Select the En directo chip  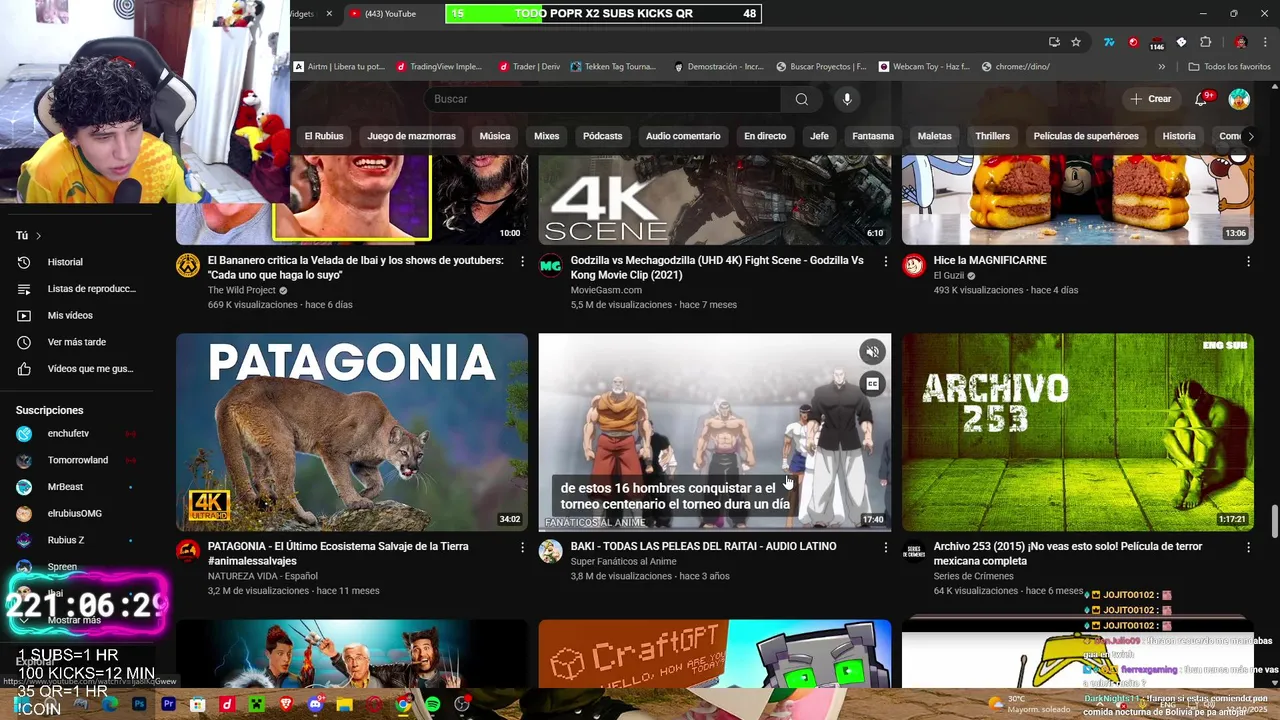click(765, 136)
